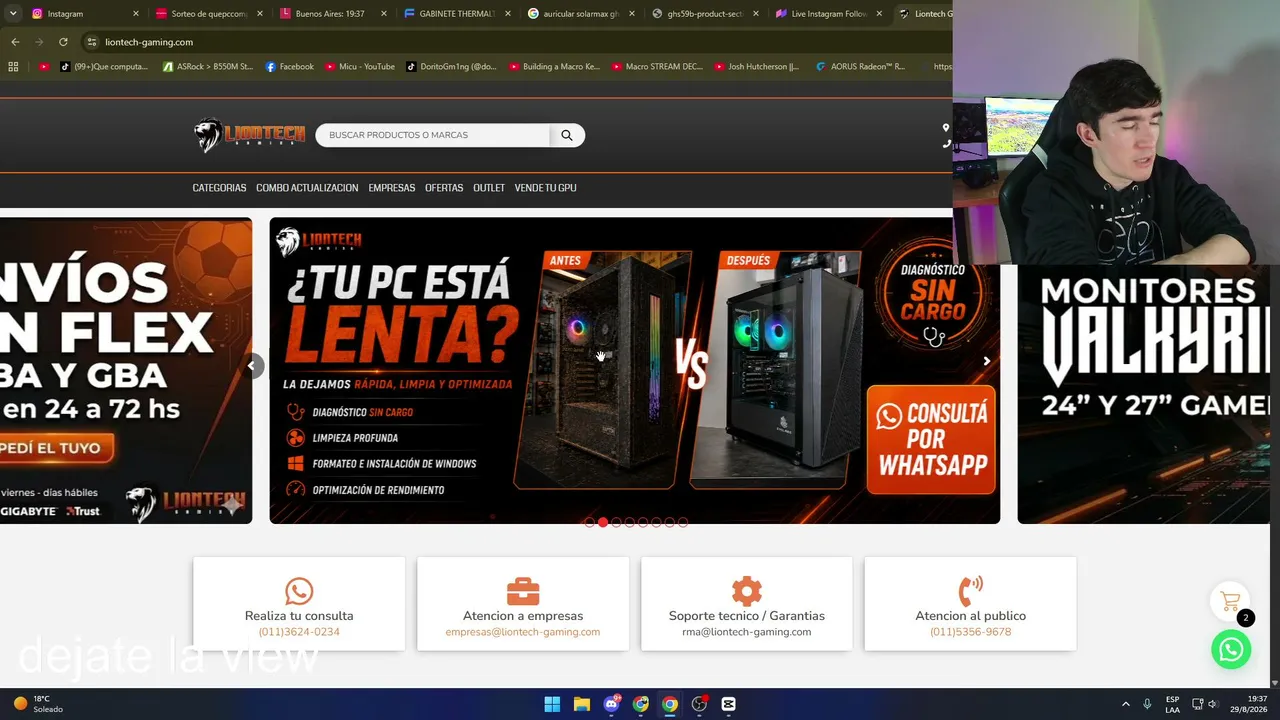1280x720 pixels.
Task: Click the PEDÍ EL TUYO banner button
Action: coord(57,448)
